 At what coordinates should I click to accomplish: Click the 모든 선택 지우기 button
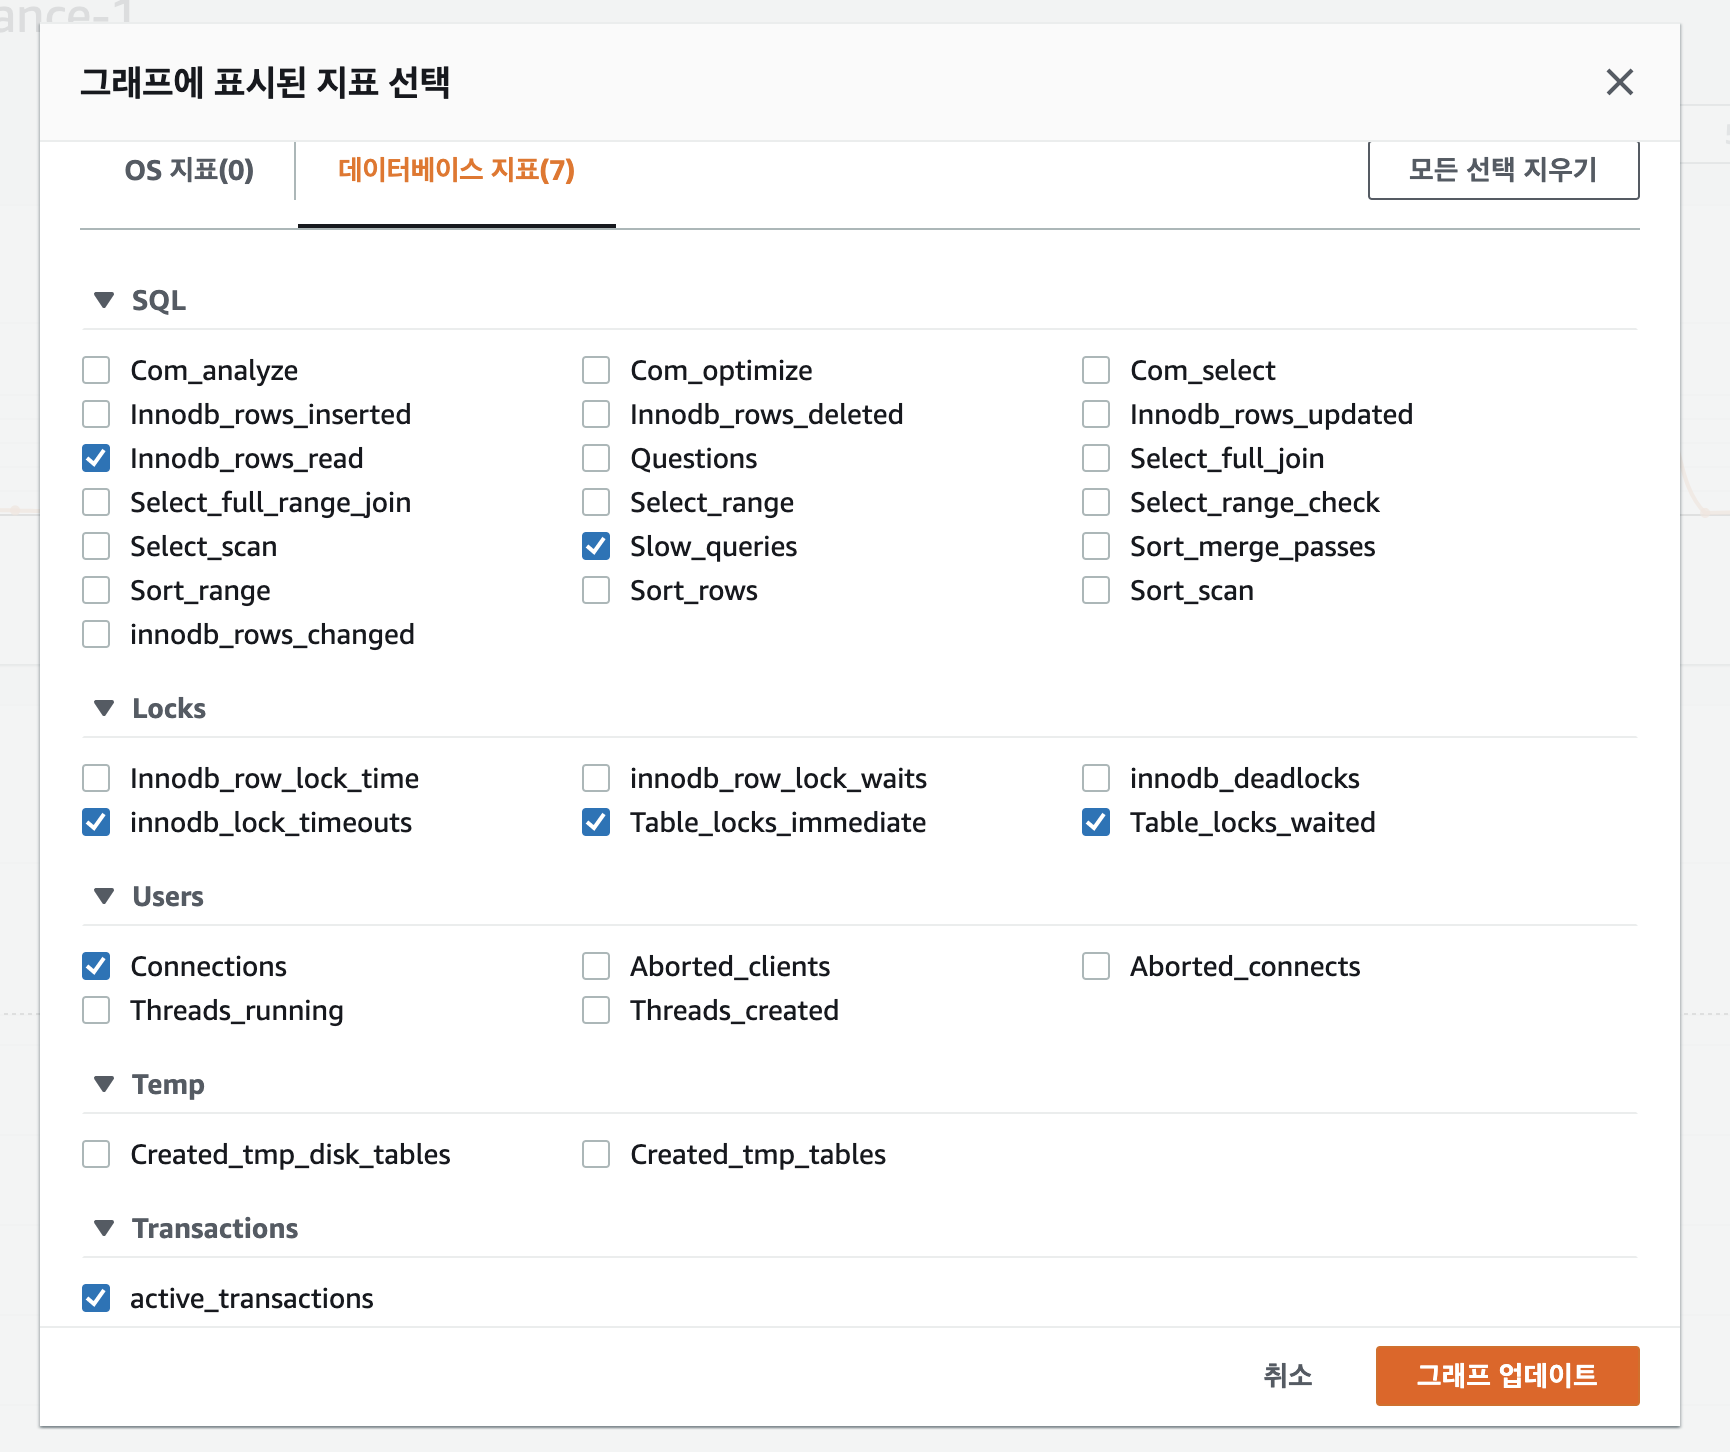coord(1503,170)
